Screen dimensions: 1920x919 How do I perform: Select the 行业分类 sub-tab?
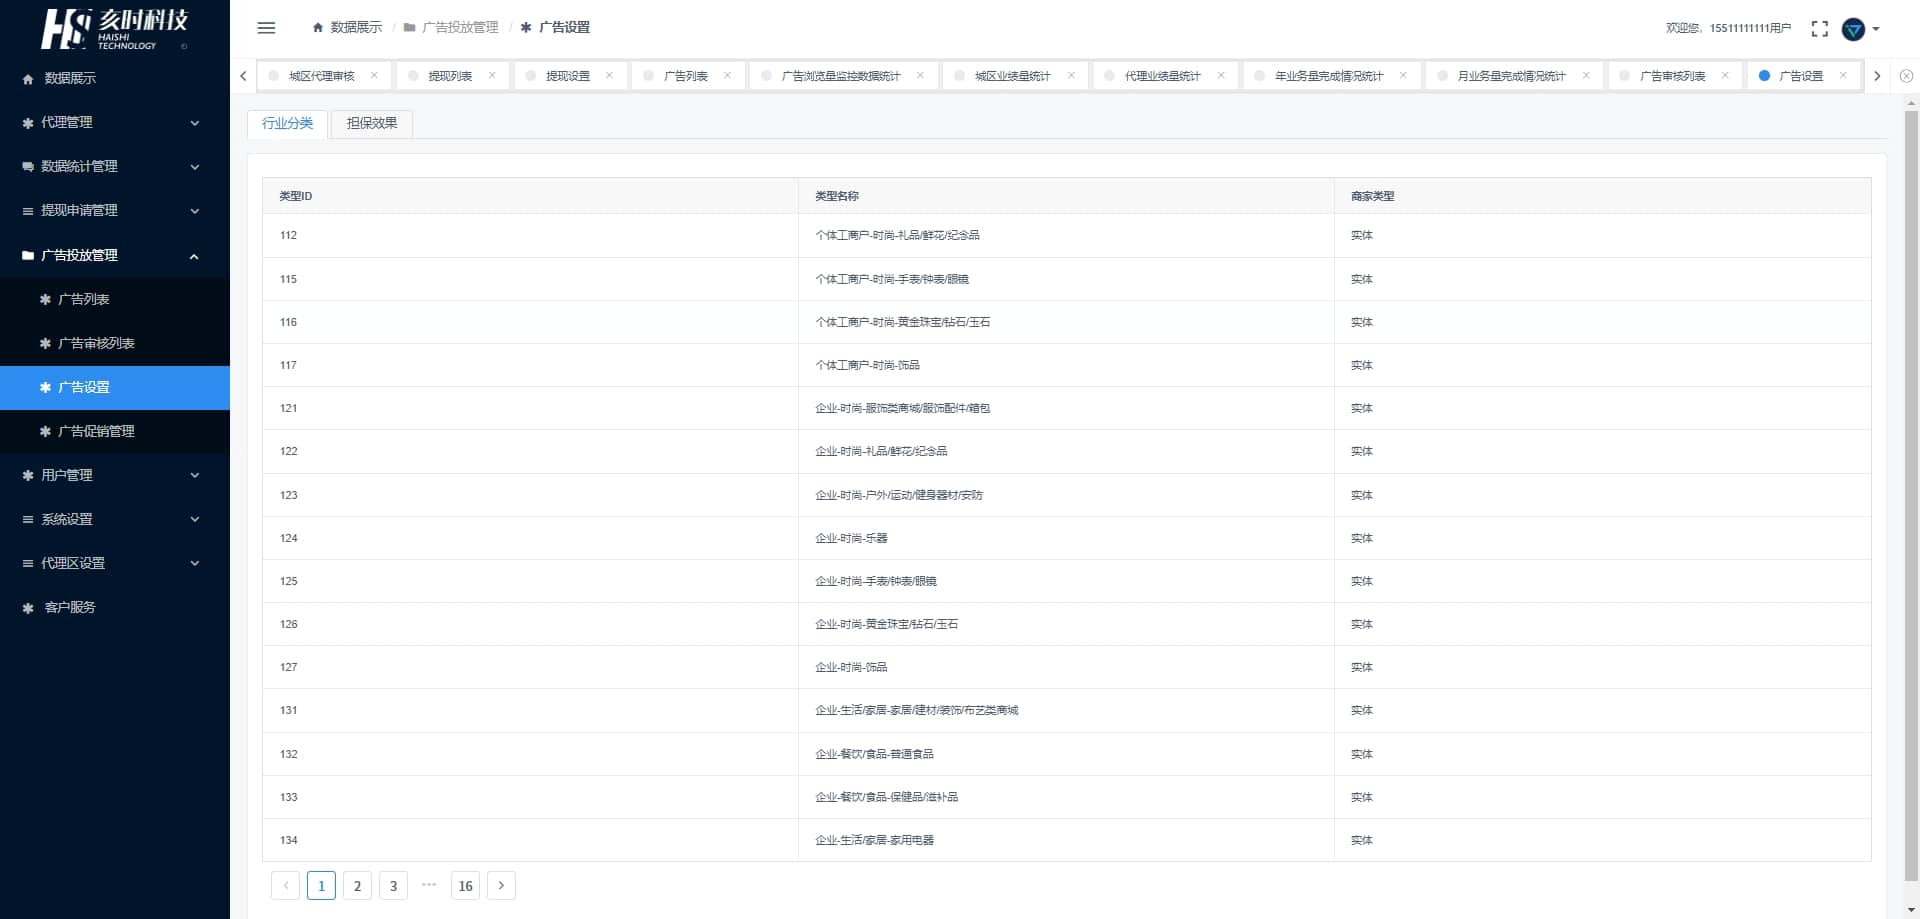click(x=288, y=123)
